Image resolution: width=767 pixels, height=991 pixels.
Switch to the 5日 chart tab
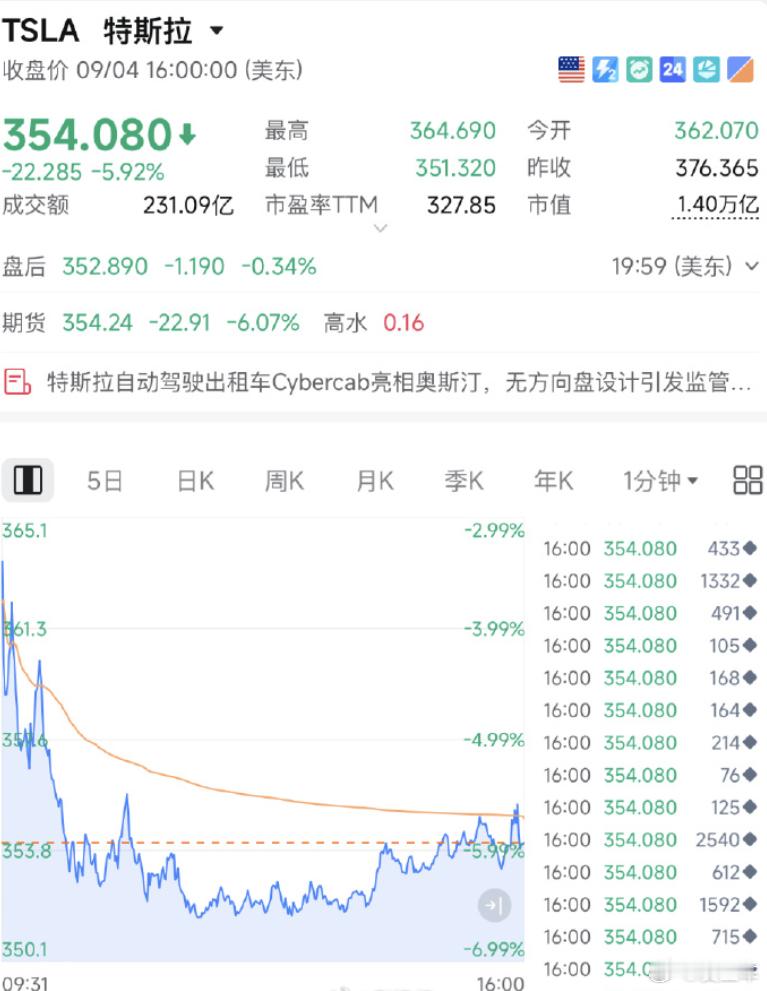point(104,481)
